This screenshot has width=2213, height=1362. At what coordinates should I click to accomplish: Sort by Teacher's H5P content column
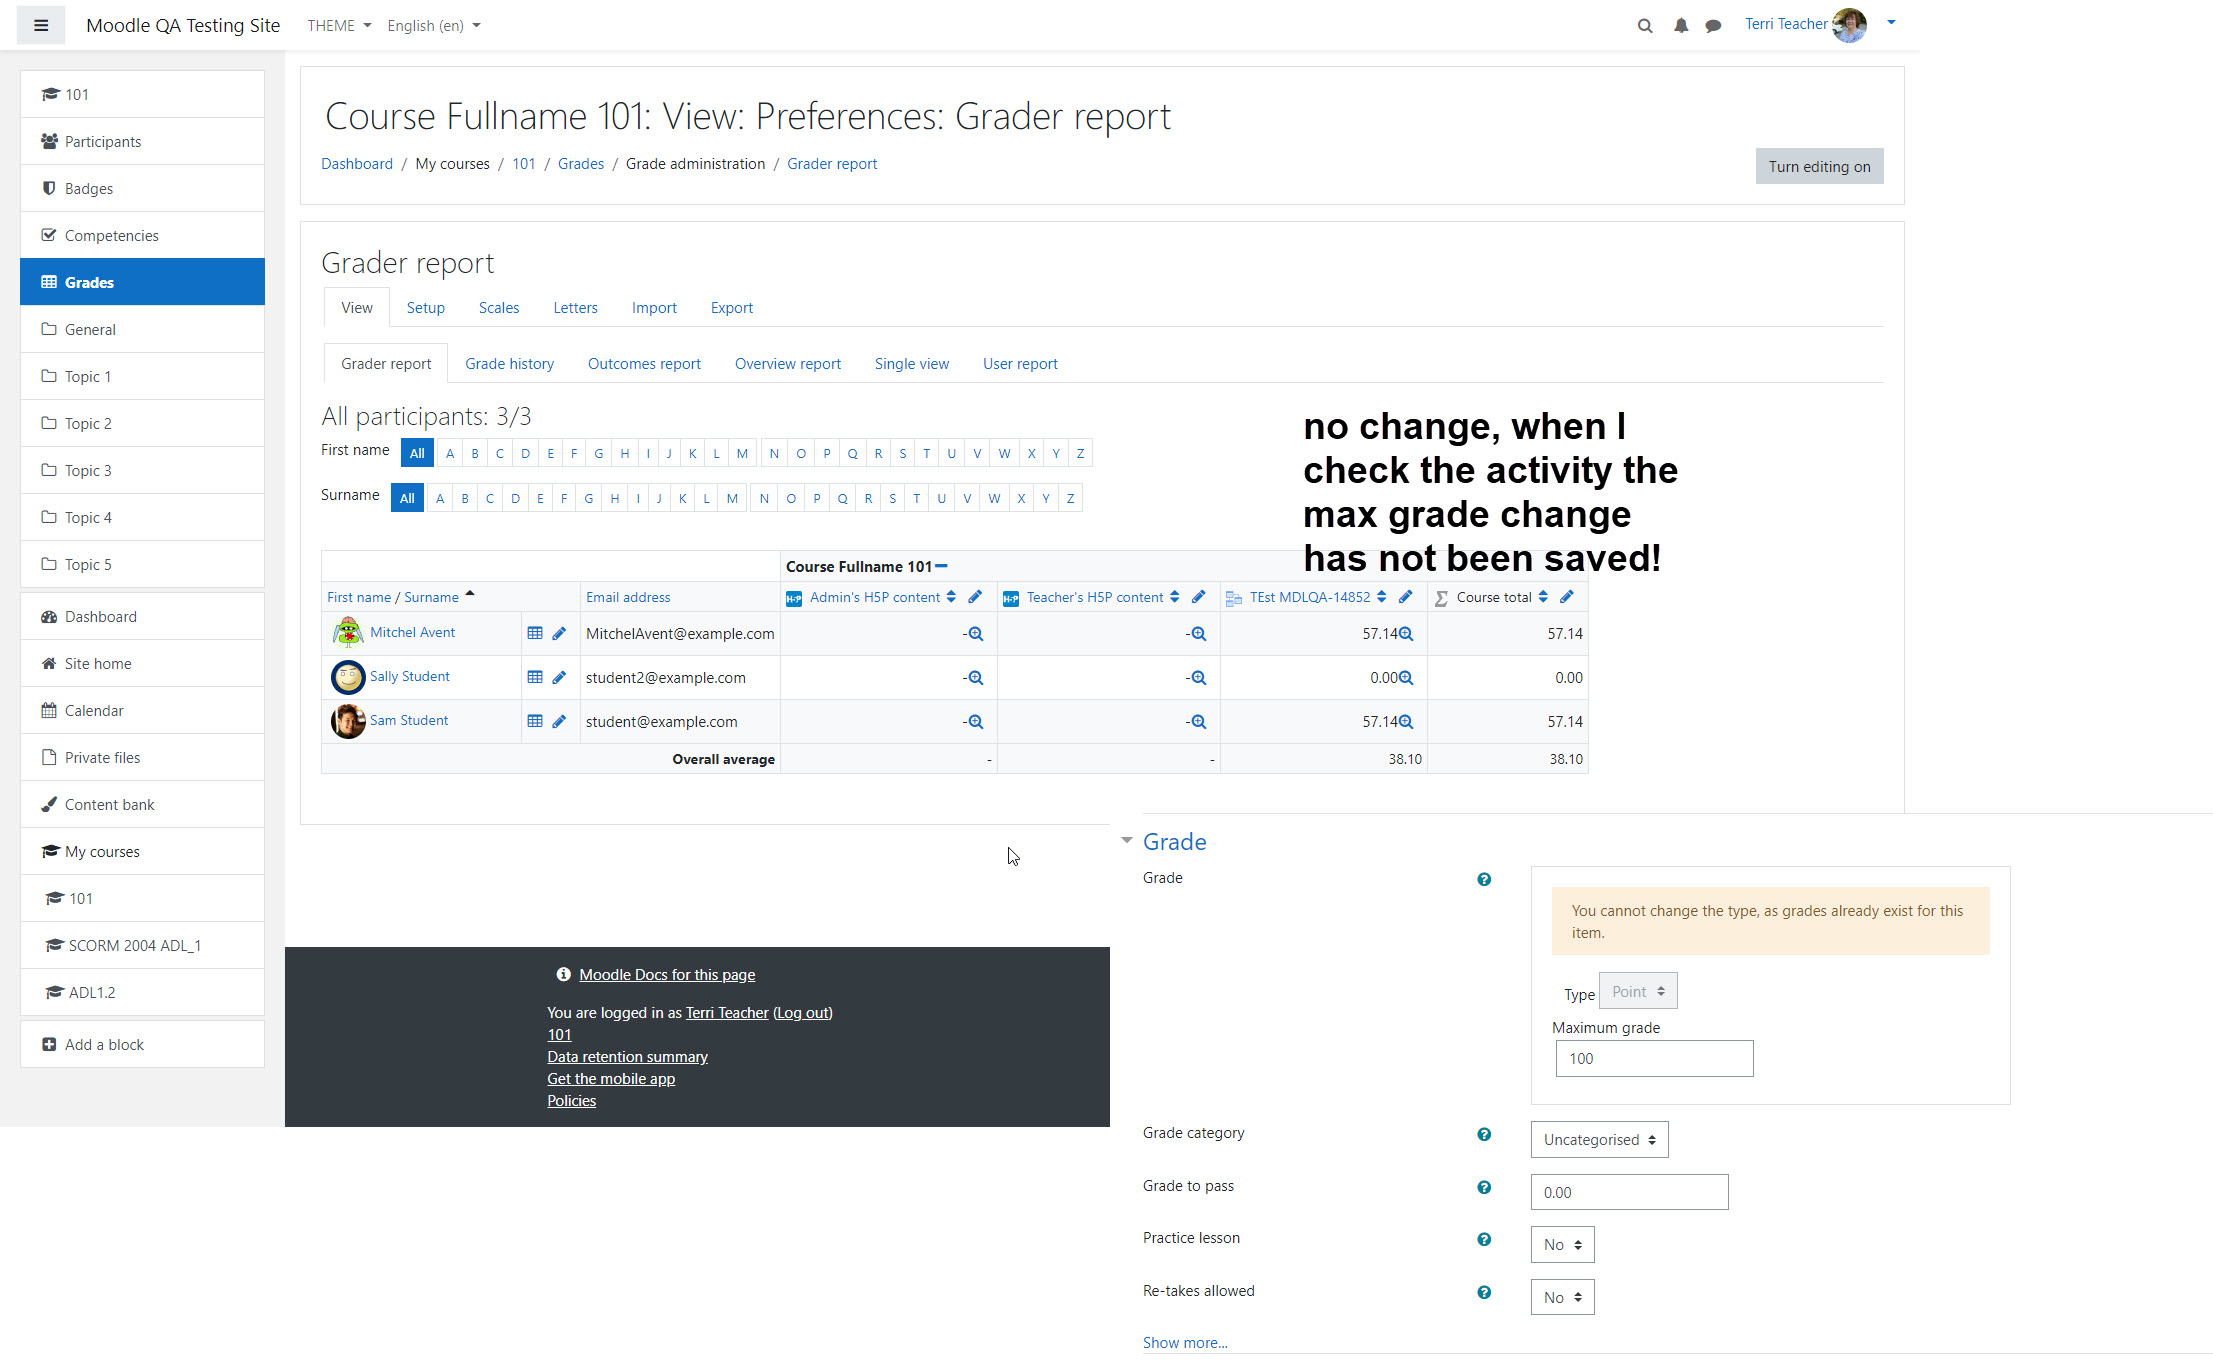[x=1174, y=597]
